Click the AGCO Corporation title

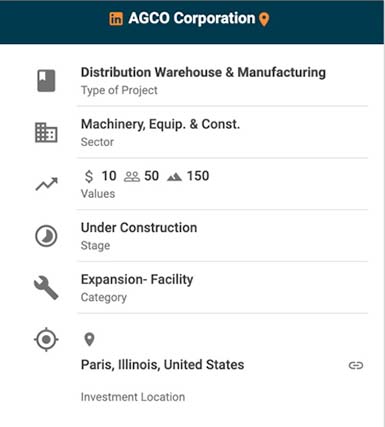192,18
